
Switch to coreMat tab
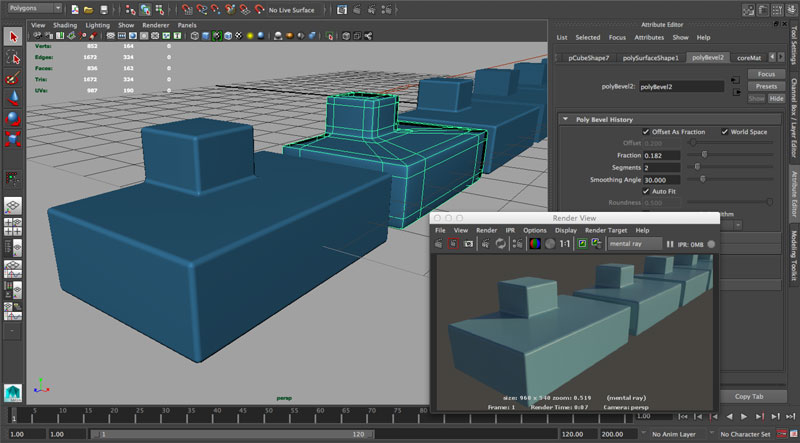[749, 58]
